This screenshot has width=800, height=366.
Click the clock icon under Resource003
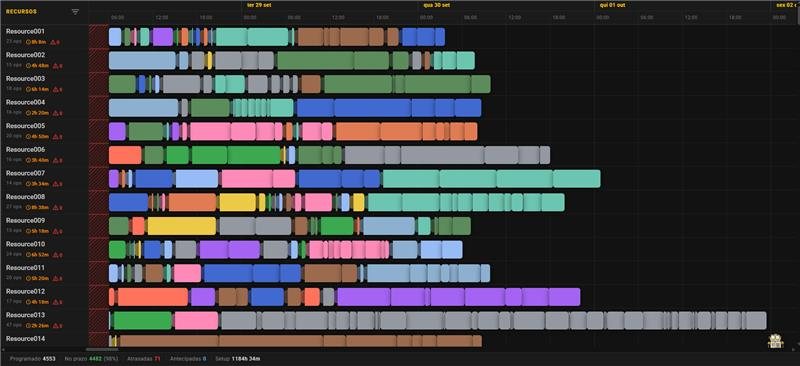click(28, 89)
